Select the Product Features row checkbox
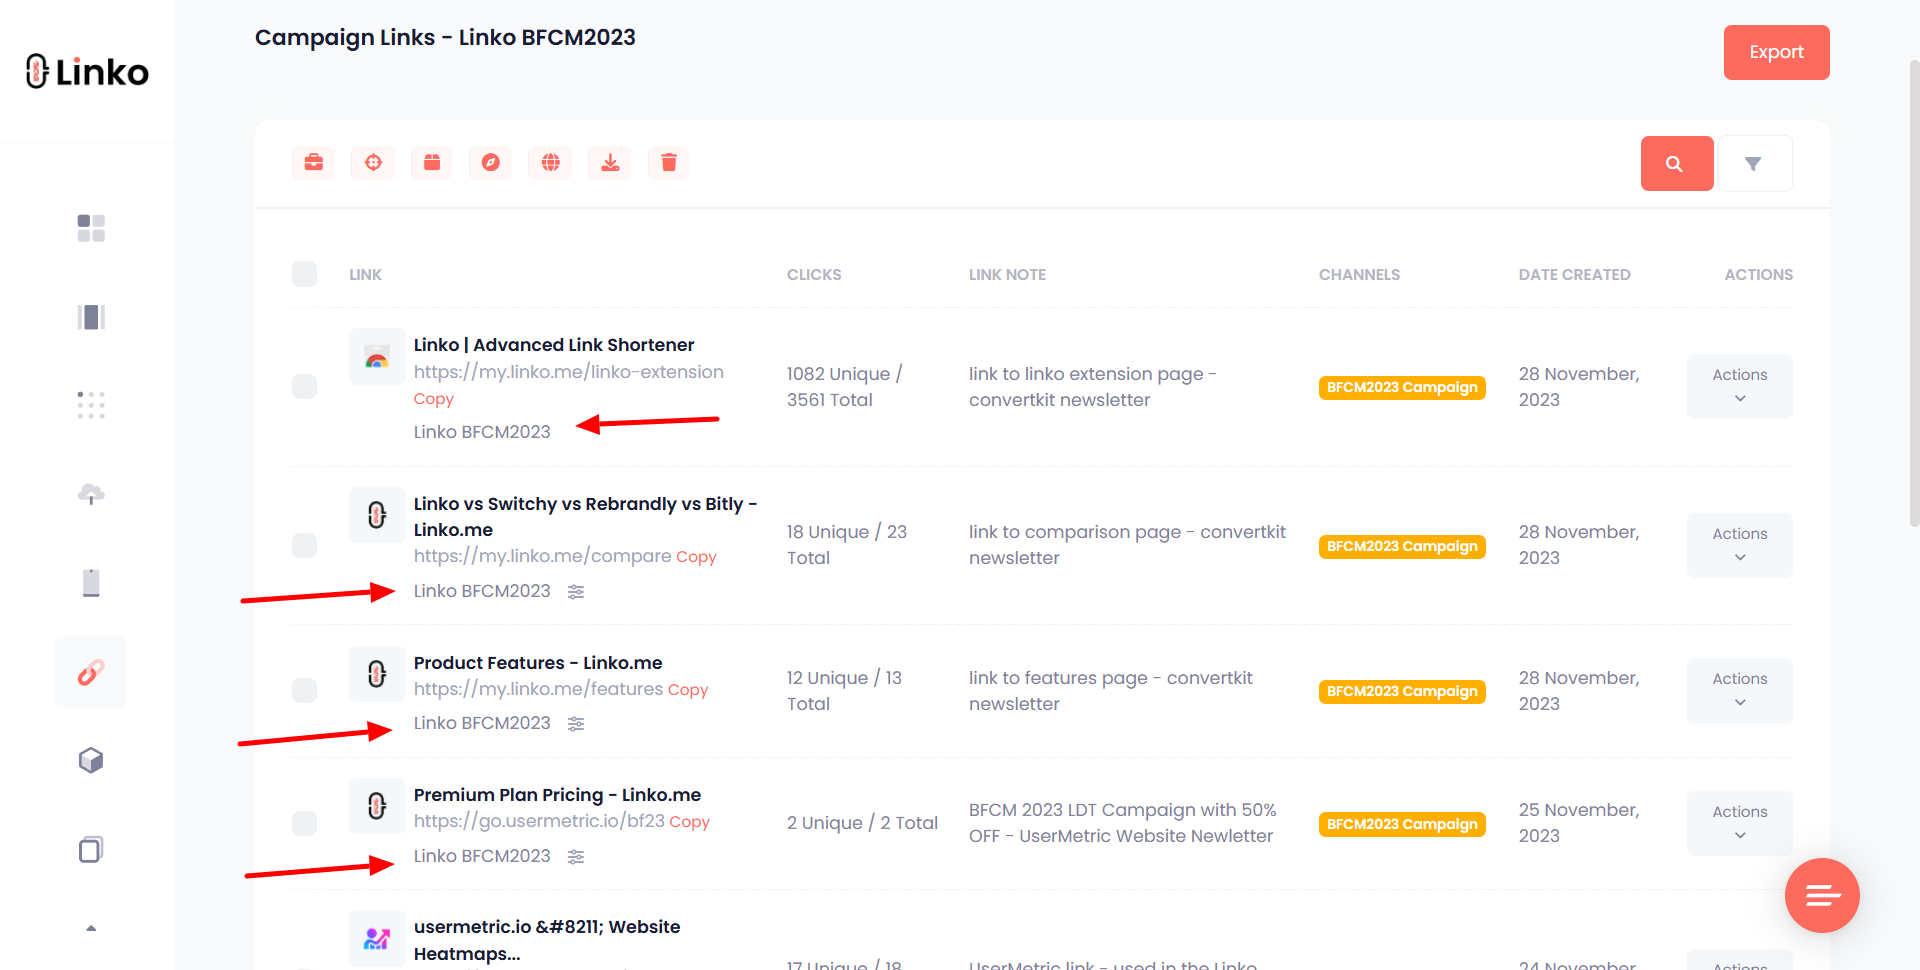The height and width of the screenshot is (970, 1920). pos(304,690)
